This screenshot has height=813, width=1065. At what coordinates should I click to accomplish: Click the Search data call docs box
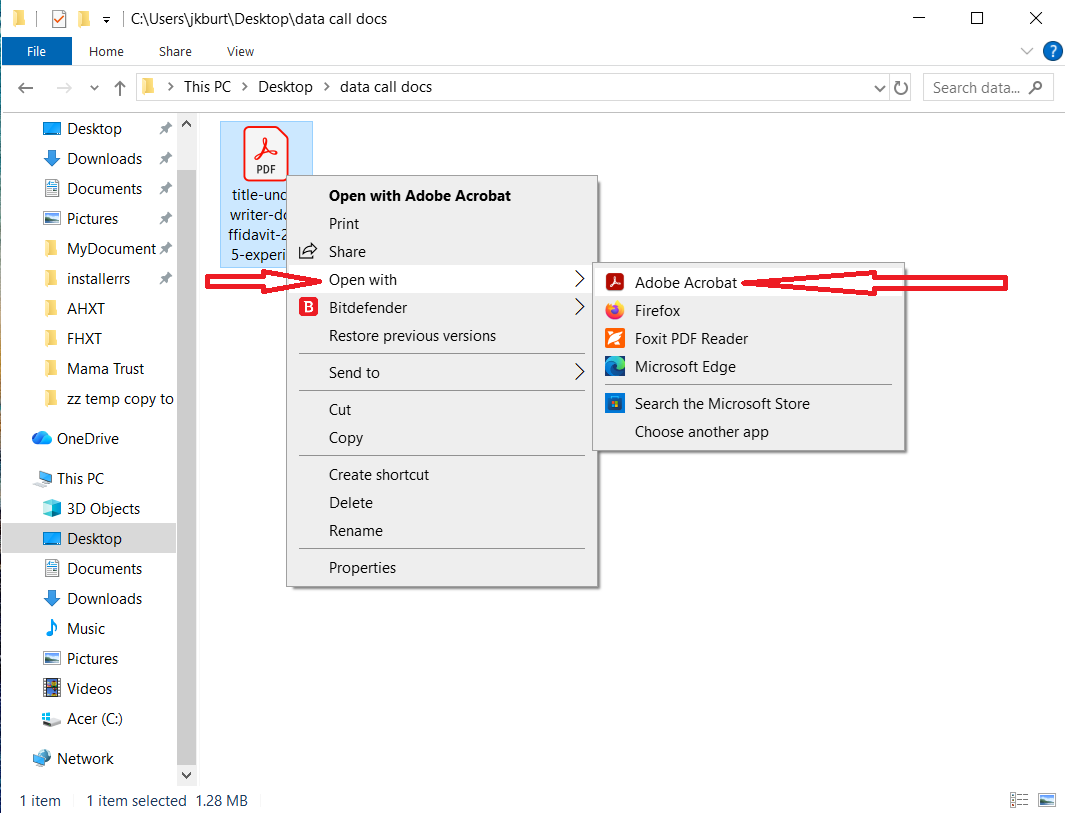[988, 88]
